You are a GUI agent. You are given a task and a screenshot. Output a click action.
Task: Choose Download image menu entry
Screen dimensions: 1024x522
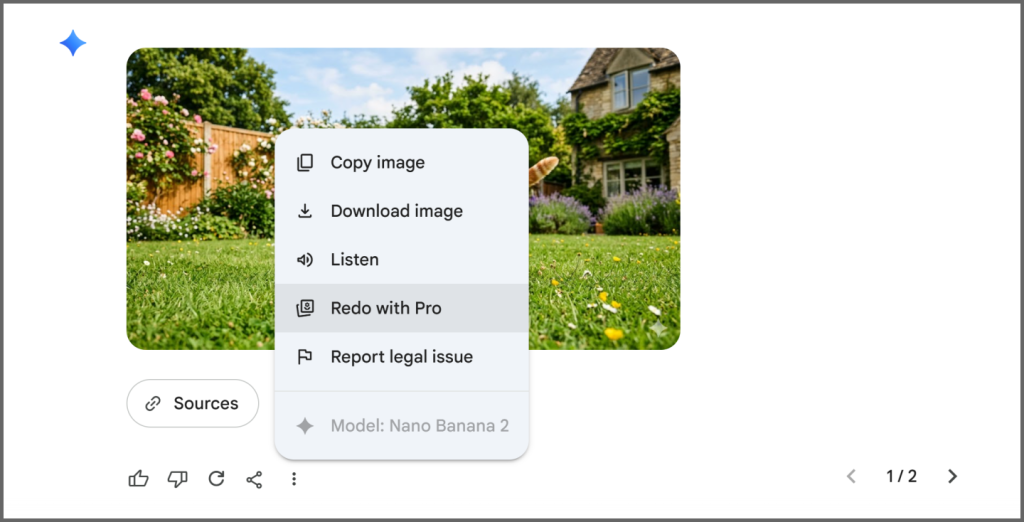[x=402, y=211]
